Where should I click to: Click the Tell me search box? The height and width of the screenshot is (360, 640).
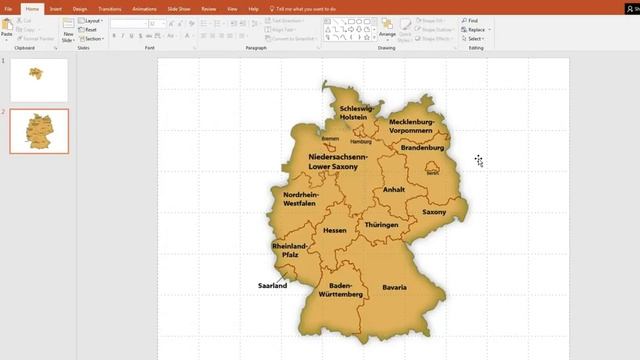302,9
